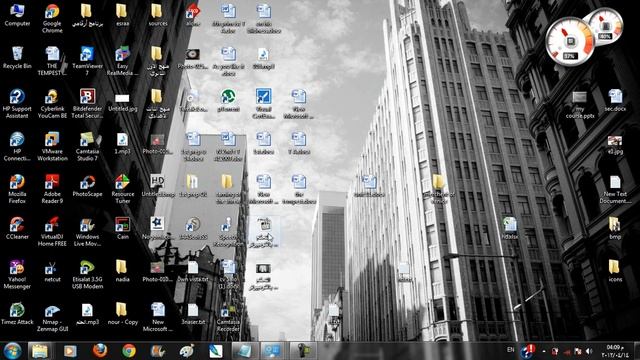Select the Camtasia Studio 7 shortcut
The image size is (640, 360).
[x=87, y=146]
